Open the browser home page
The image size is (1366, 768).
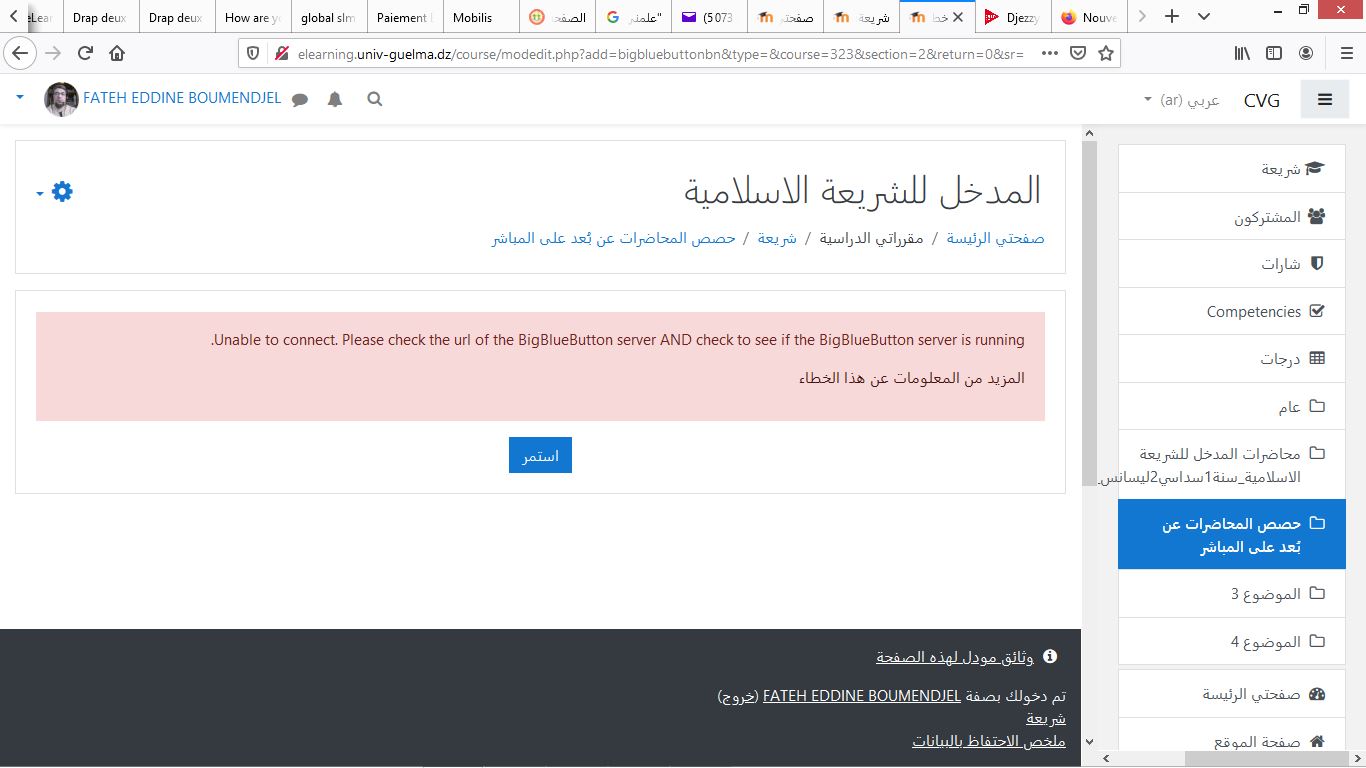(117, 53)
